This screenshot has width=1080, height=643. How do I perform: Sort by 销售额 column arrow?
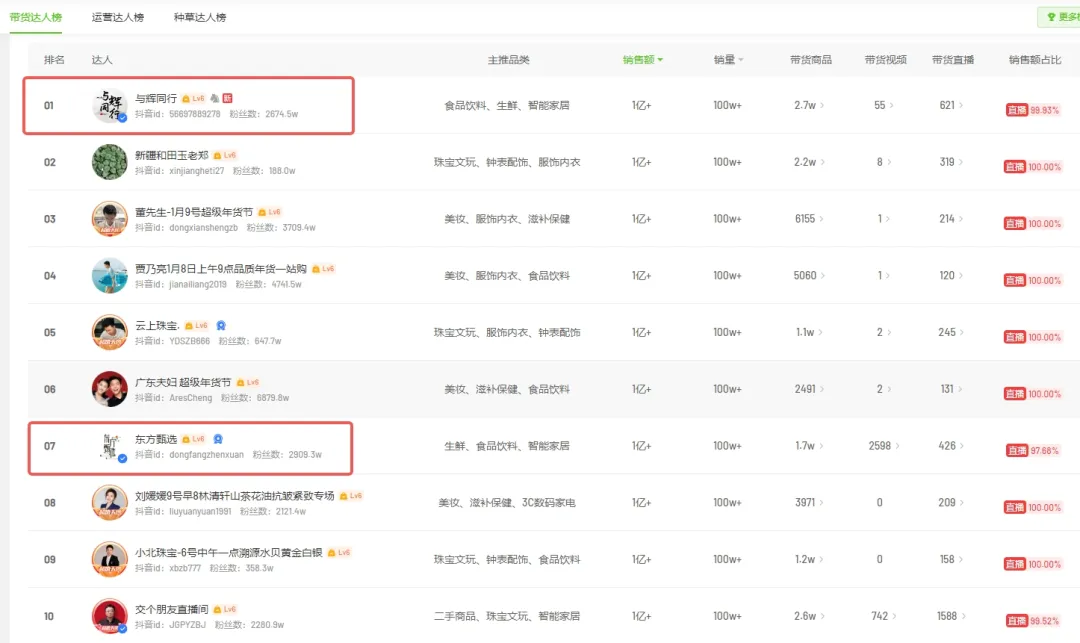click(660, 60)
